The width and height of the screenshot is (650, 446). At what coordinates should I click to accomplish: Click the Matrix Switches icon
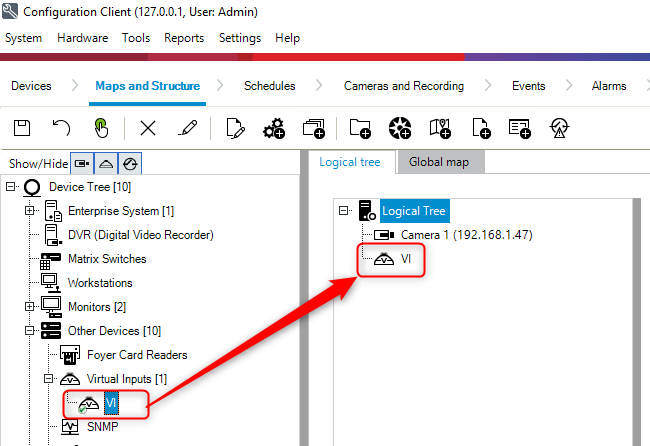point(51,261)
